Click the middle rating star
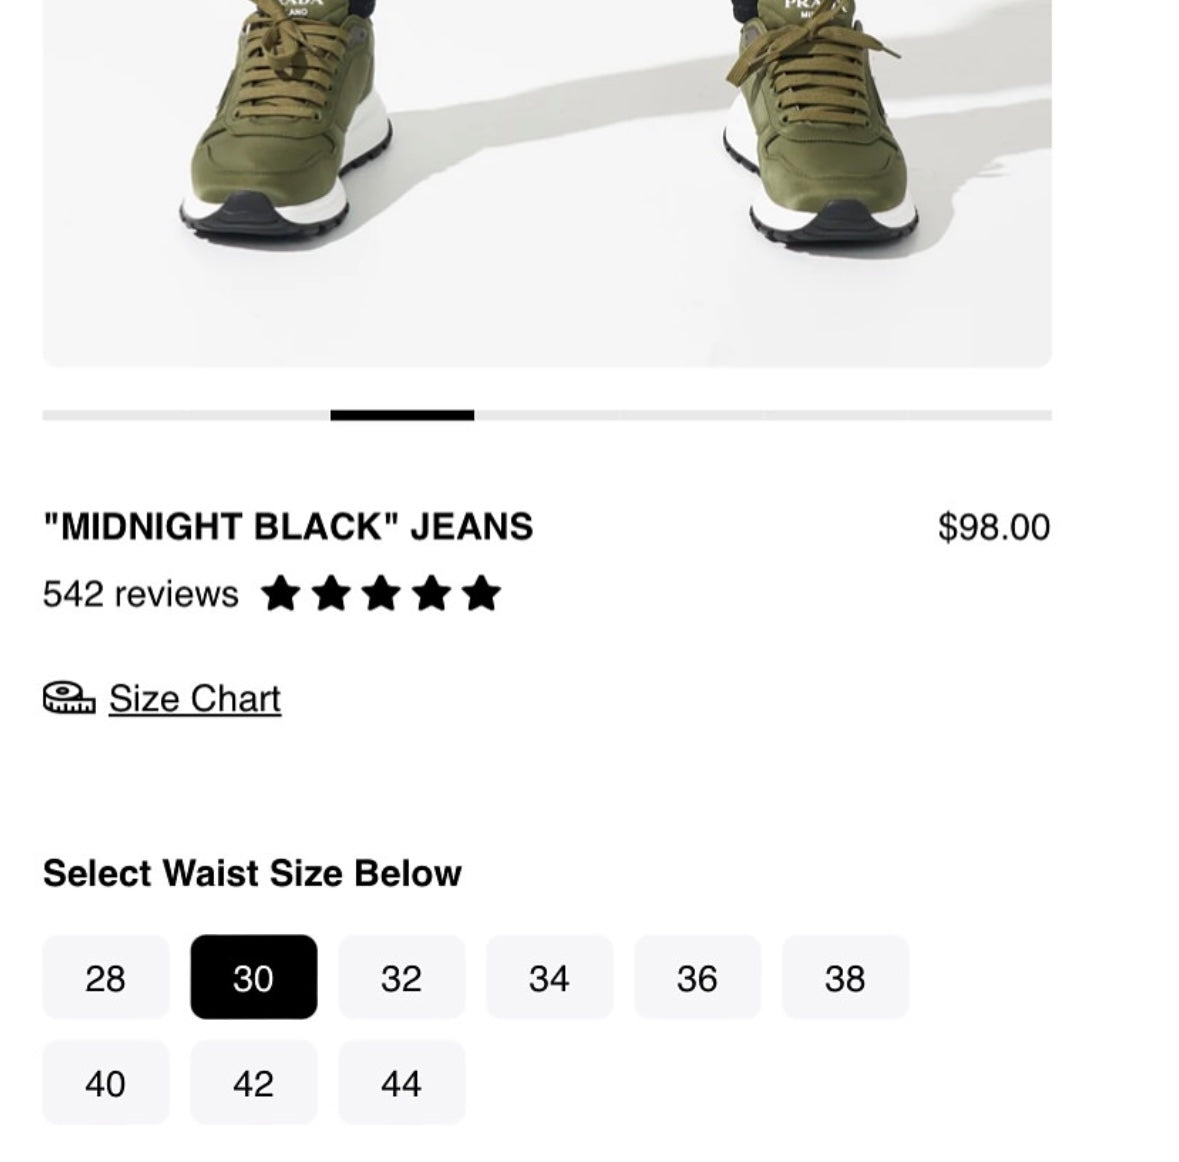This screenshot has height=1162, width=1179. tap(381, 594)
